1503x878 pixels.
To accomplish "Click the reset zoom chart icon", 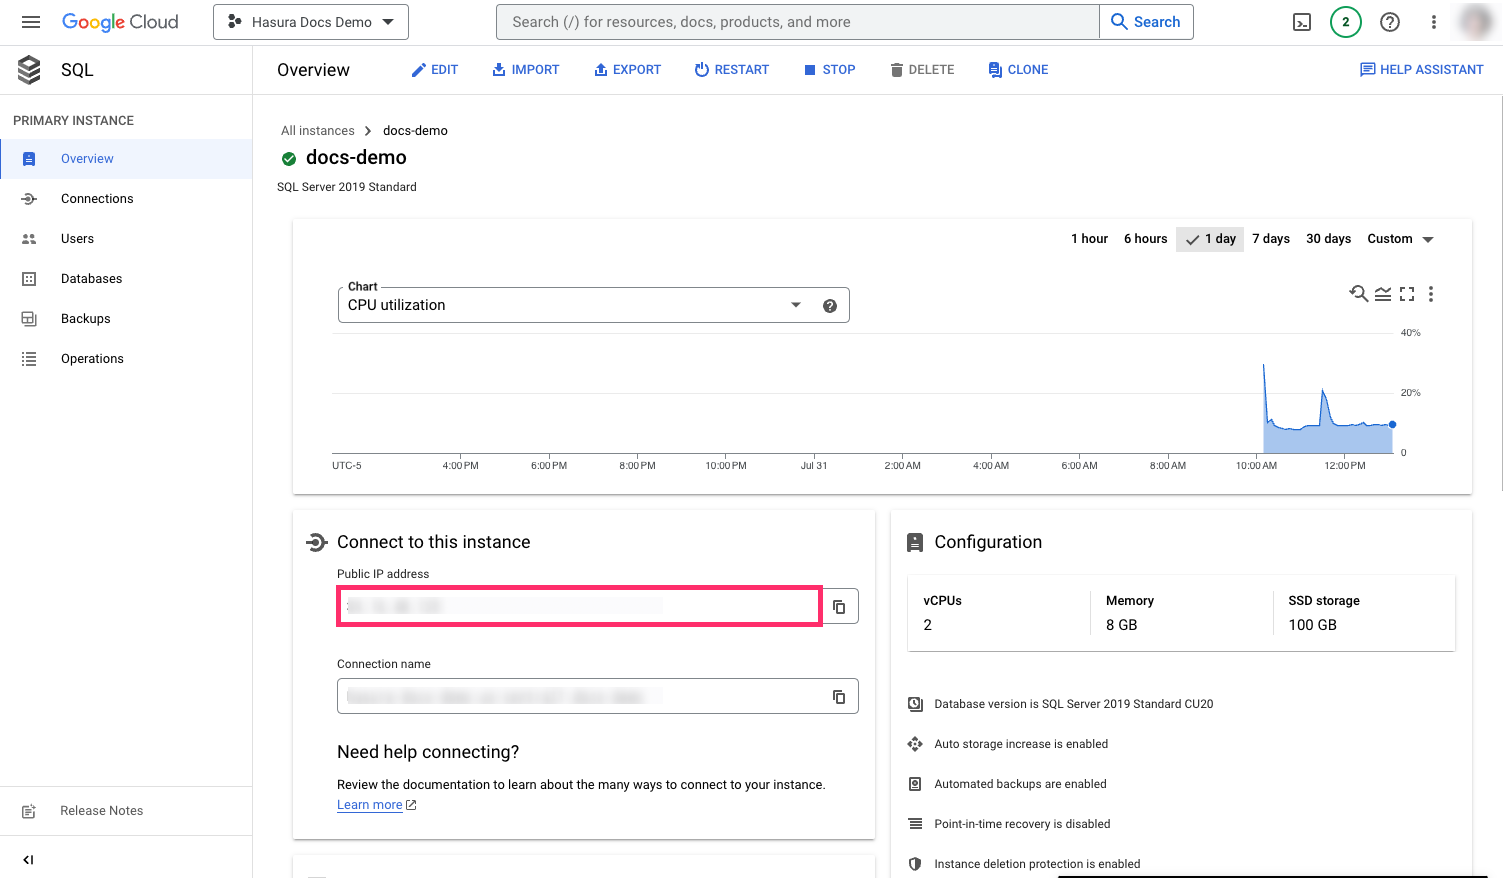I will 1358,294.
